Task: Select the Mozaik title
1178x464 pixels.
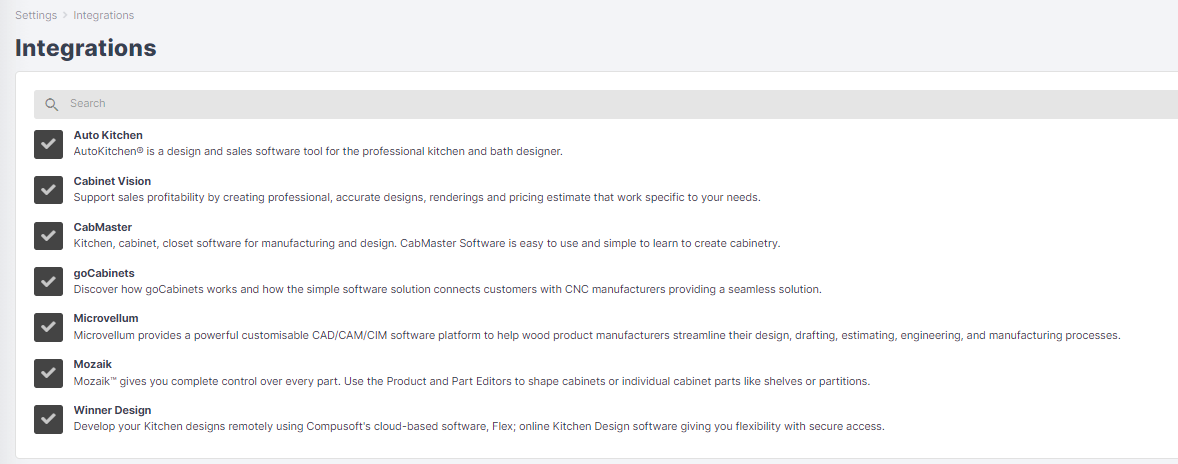Action: [x=92, y=364]
